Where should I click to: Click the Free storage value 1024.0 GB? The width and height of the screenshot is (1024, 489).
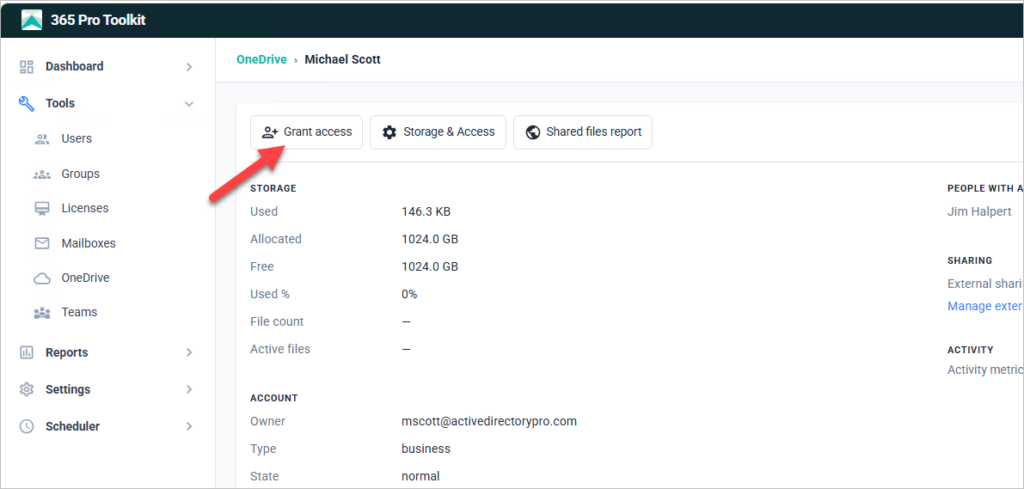click(x=430, y=266)
